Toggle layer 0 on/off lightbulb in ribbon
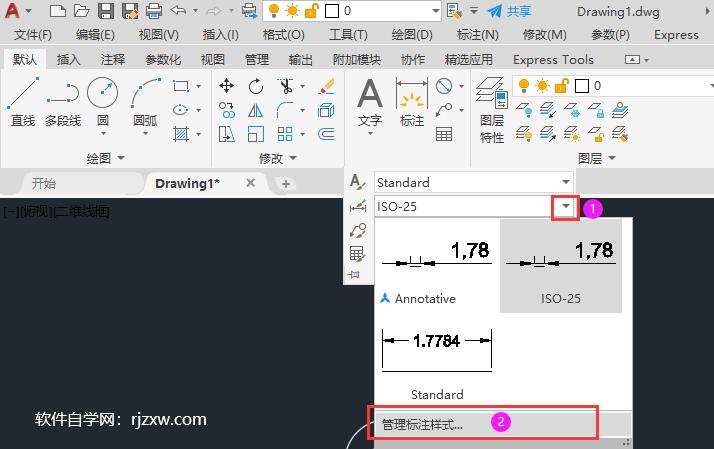Screen dimensions: 714x449 pyautogui.click(x=524, y=85)
